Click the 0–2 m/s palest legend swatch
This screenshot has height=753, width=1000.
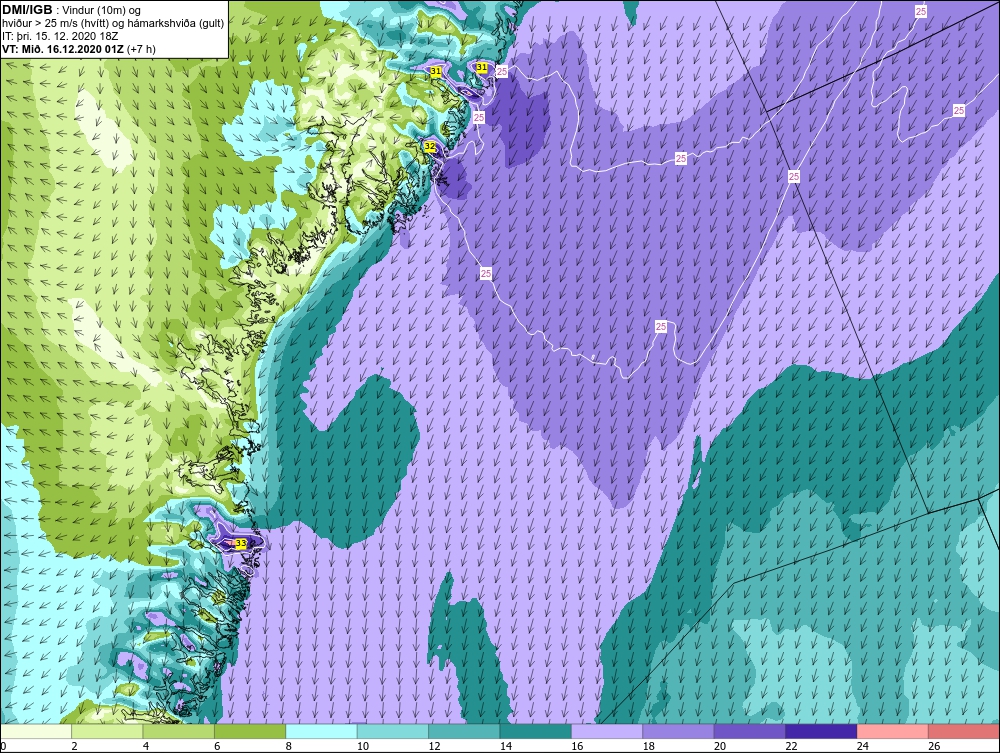tap(36, 731)
